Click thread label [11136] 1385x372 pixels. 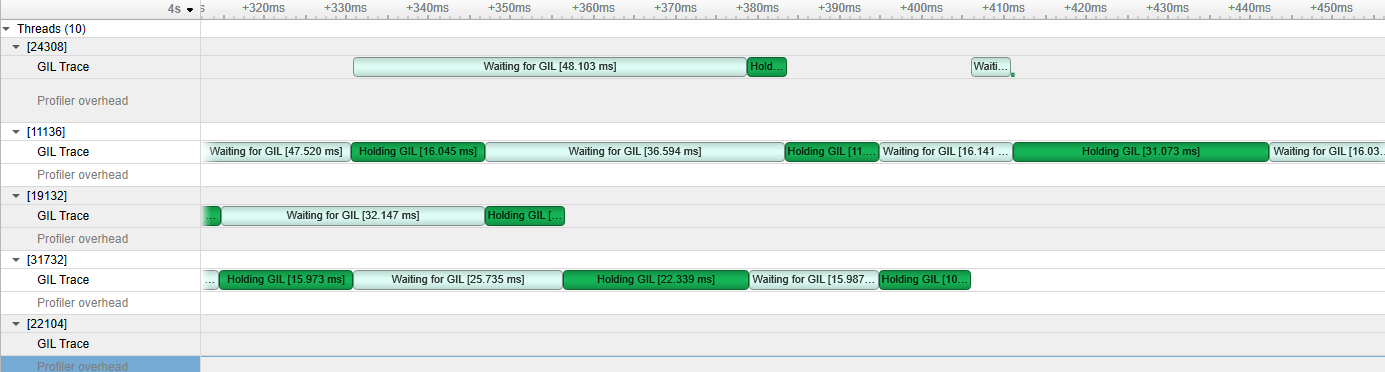click(47, 131)
